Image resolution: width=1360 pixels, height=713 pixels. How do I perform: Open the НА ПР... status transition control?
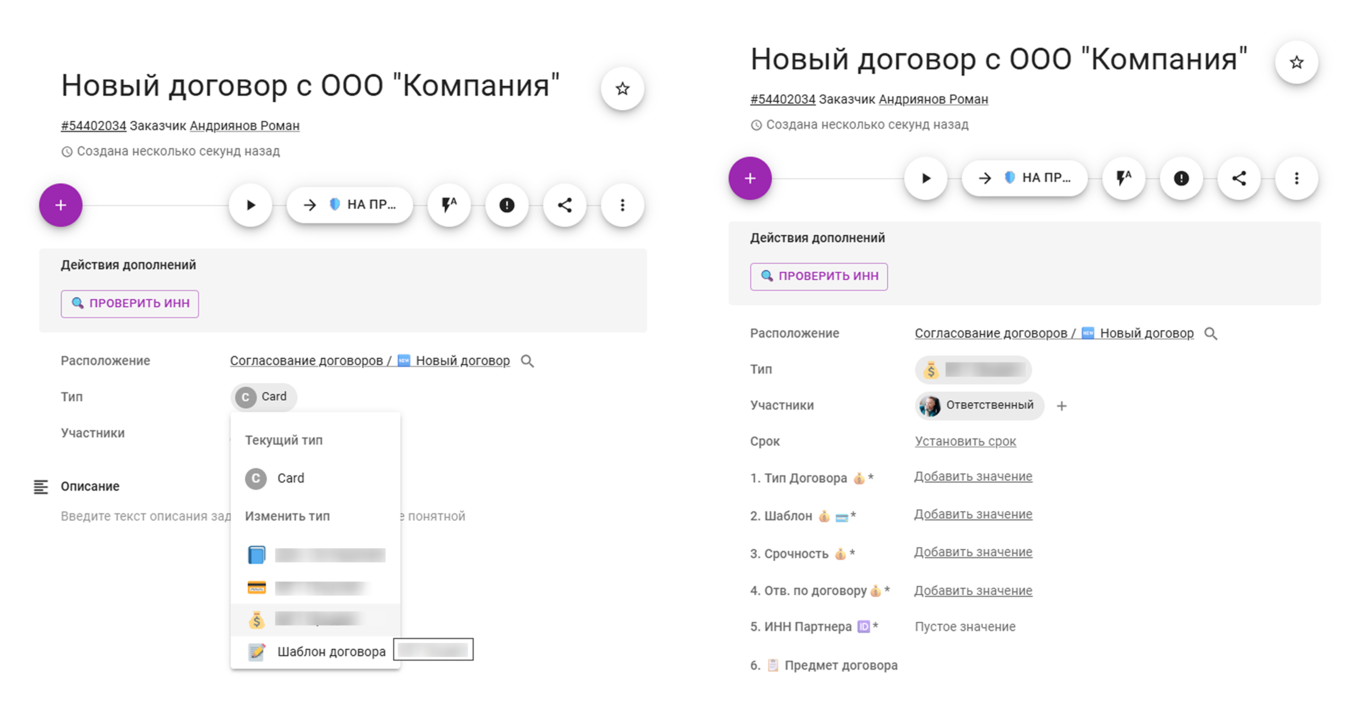click(x=350, y=205)
